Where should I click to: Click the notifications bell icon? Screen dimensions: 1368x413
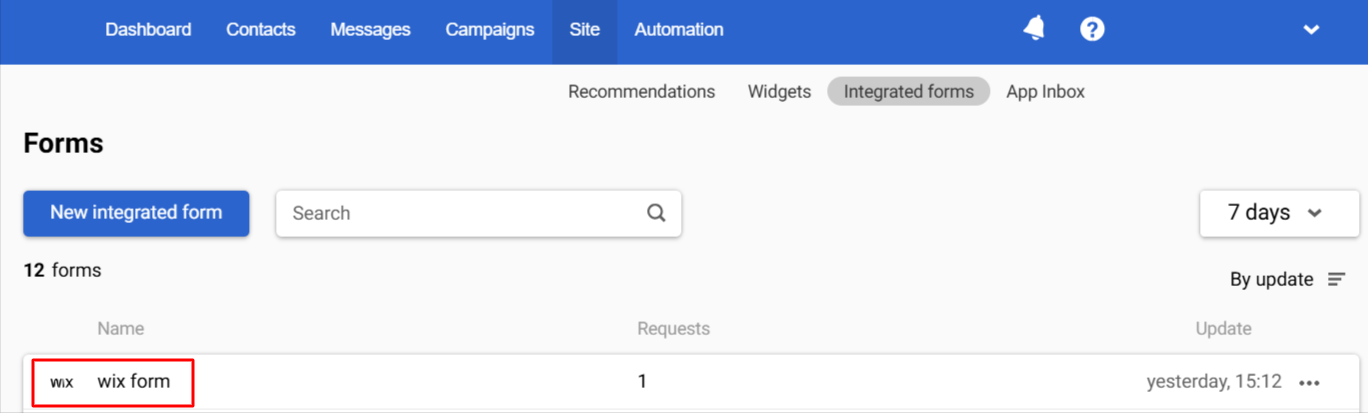tap(1034, 29)
